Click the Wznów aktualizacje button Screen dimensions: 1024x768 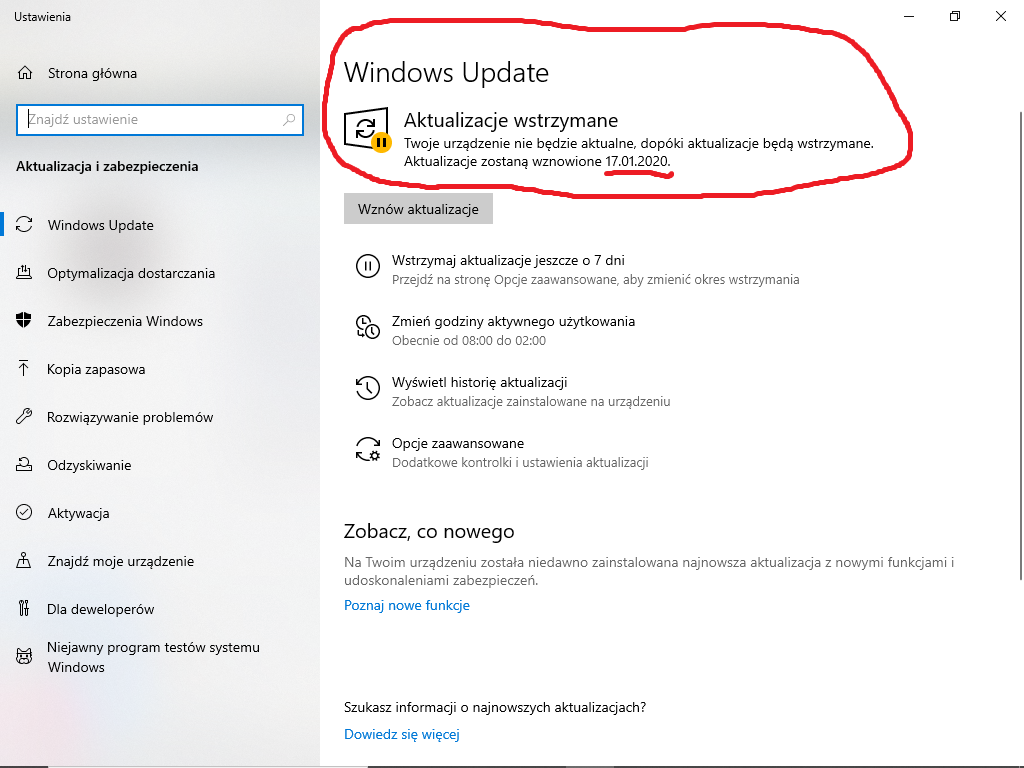coord(418,209)
